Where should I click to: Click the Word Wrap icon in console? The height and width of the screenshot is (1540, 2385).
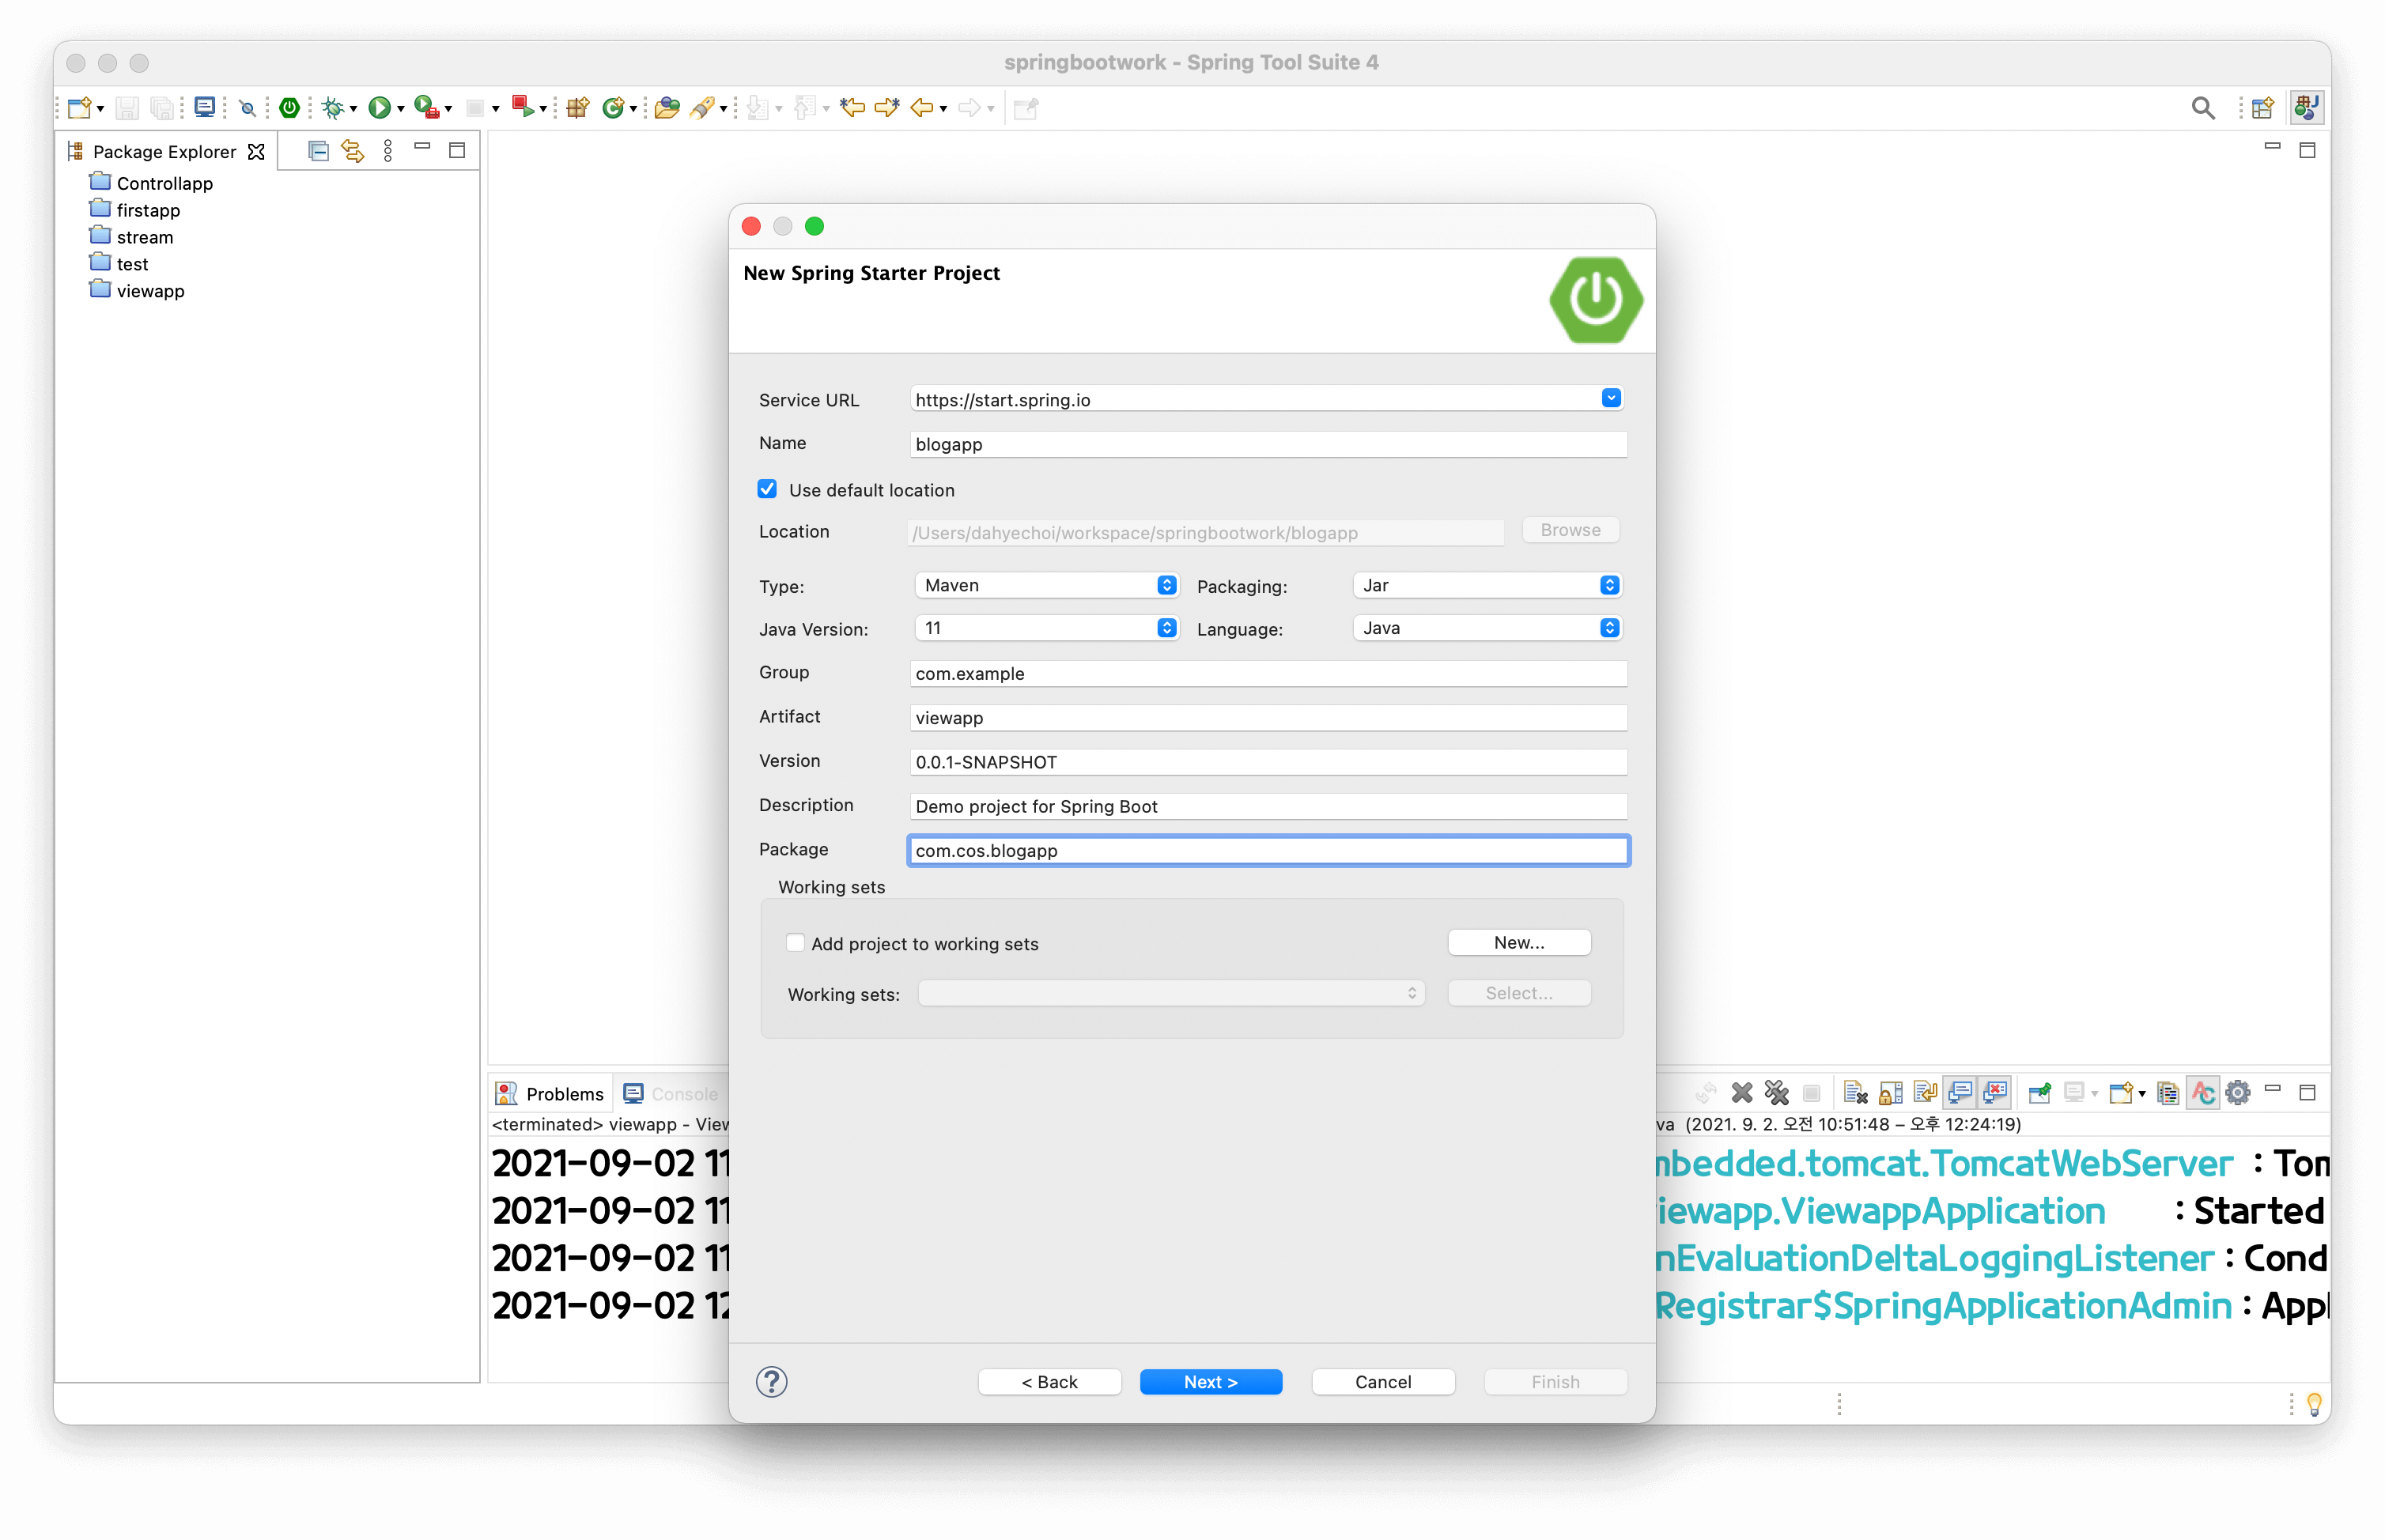coord(1925,1093)
